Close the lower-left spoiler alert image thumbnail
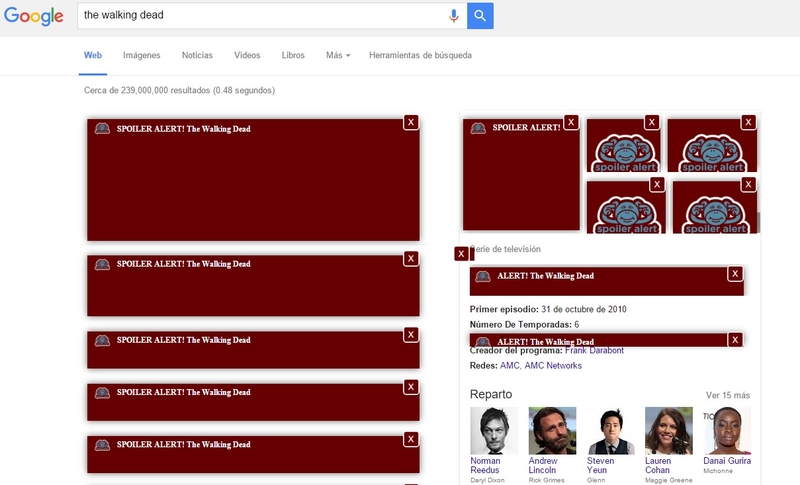The width and height of the screenshot is (800, 485). (x=657, y=185)
